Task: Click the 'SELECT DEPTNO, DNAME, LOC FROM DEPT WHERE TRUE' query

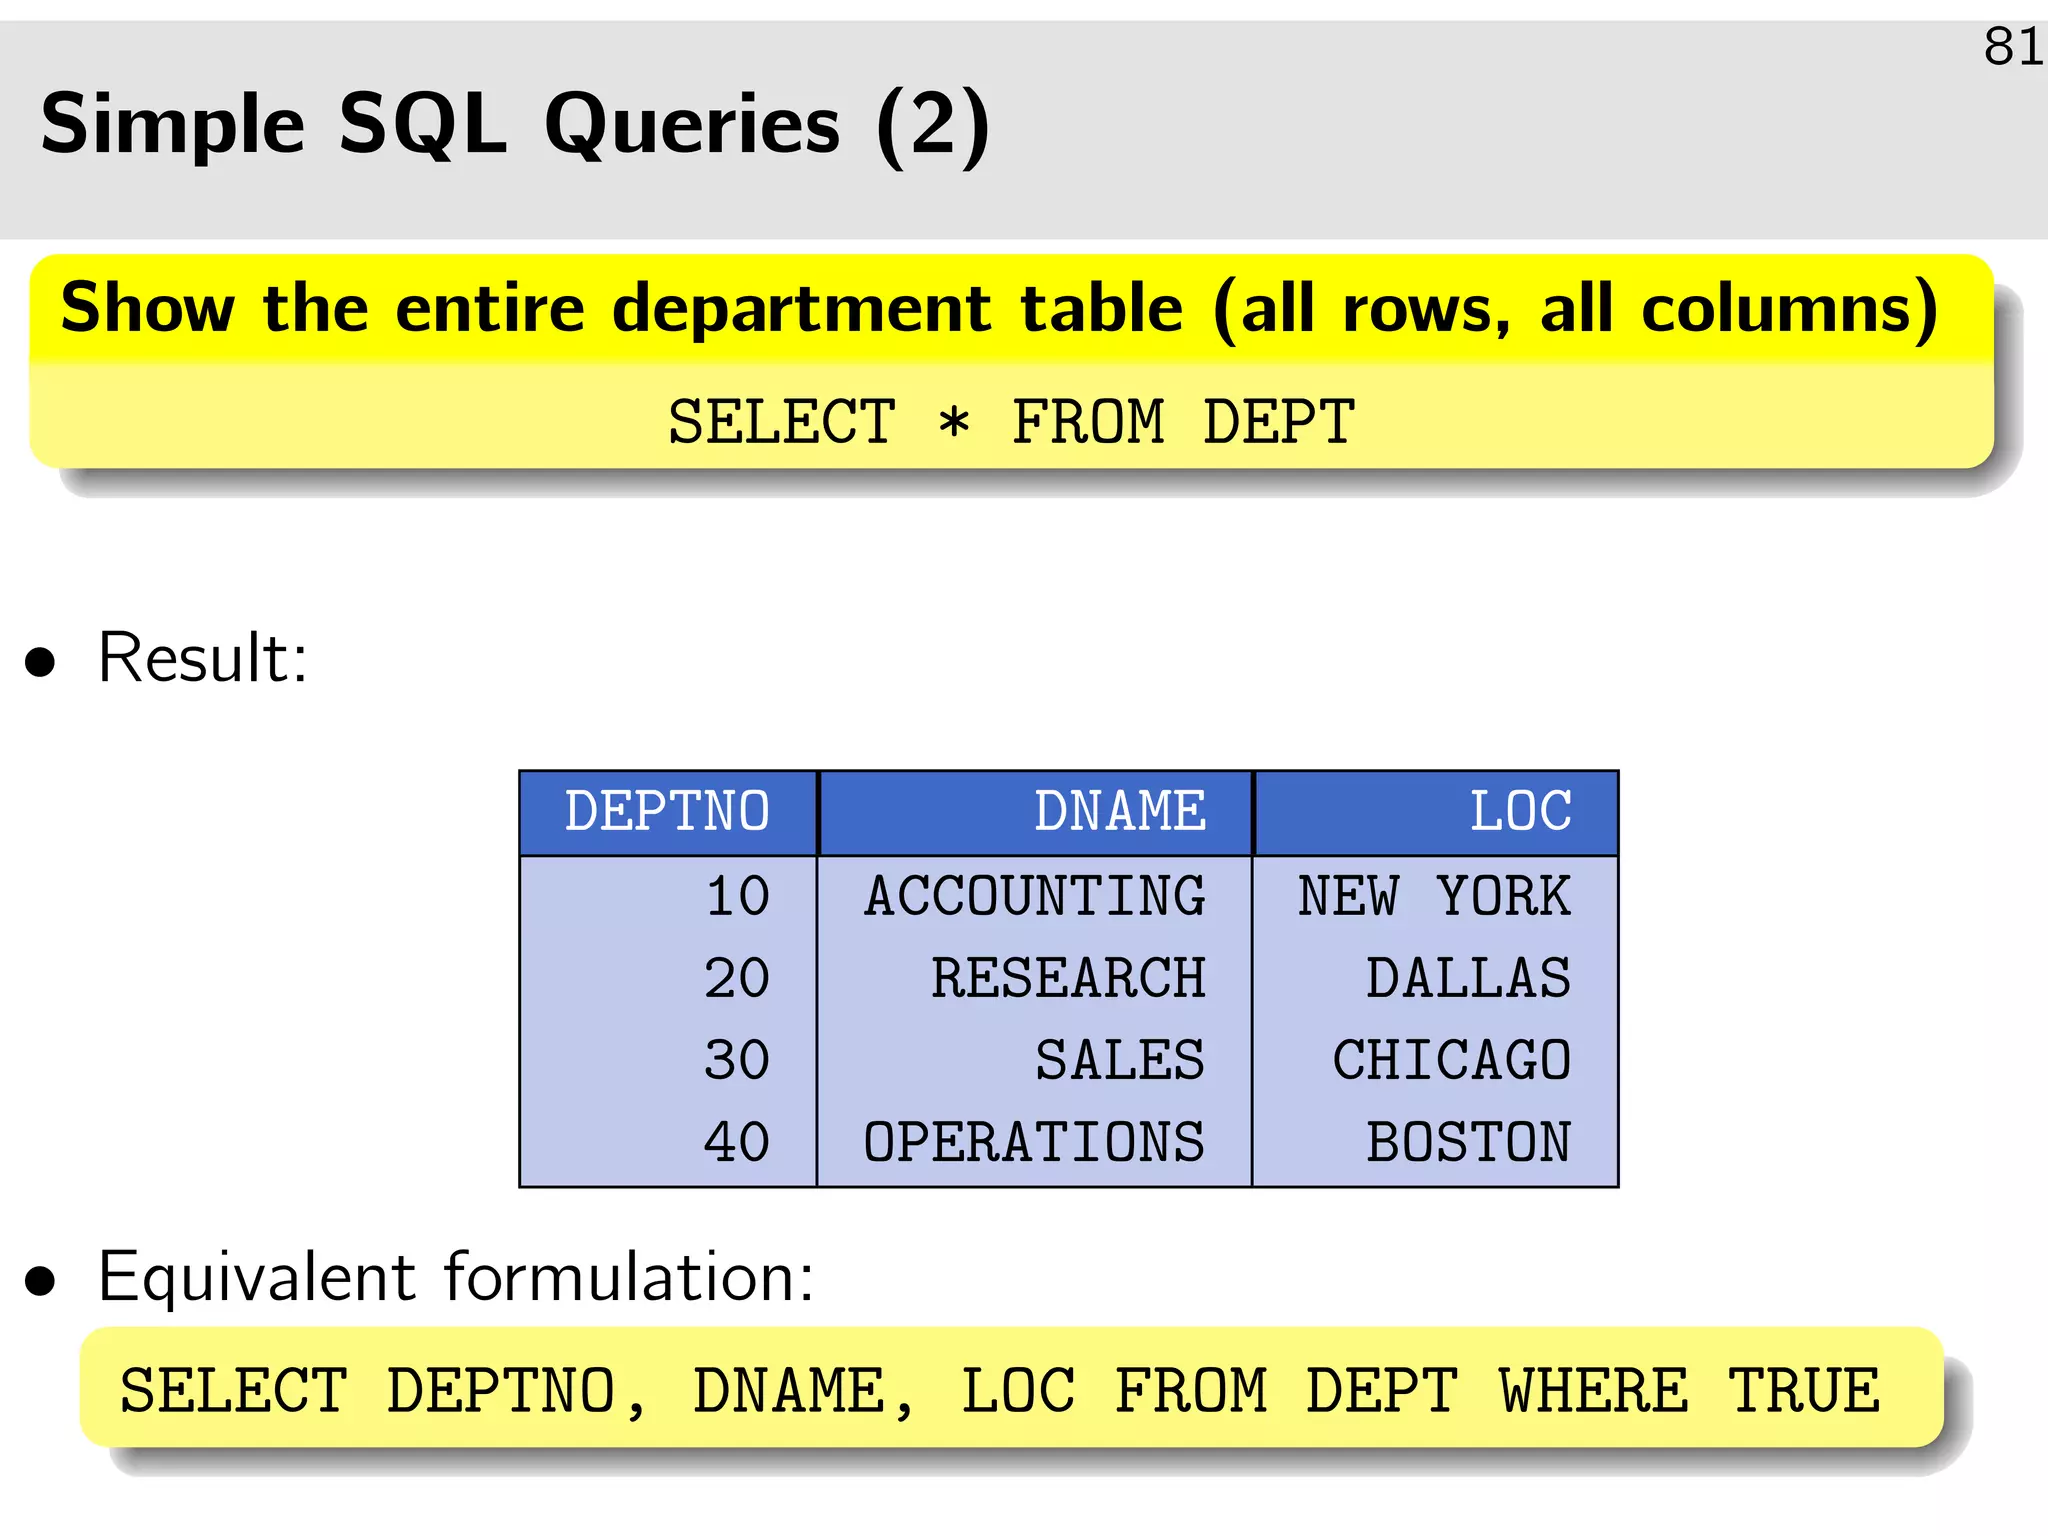Action: [1000, 1391]
